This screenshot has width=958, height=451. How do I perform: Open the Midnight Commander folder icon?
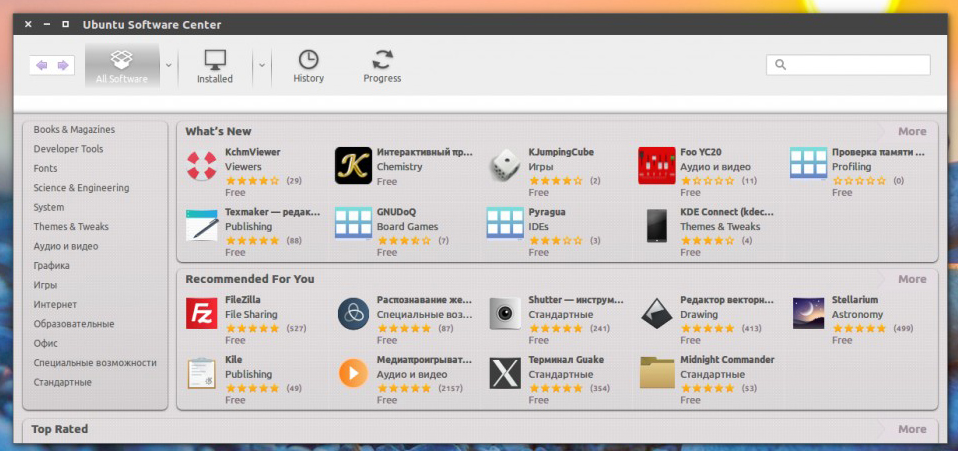click(x=657, y=373)
